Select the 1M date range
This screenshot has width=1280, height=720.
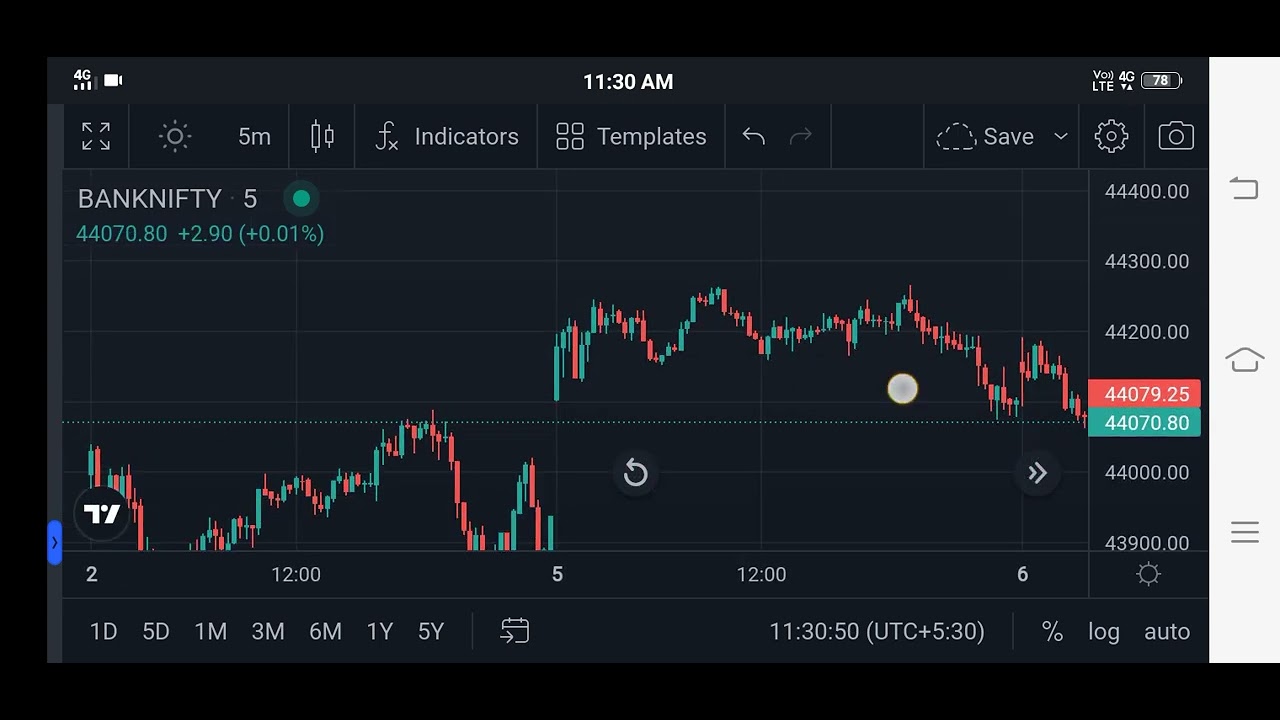(x=211, y=632)
